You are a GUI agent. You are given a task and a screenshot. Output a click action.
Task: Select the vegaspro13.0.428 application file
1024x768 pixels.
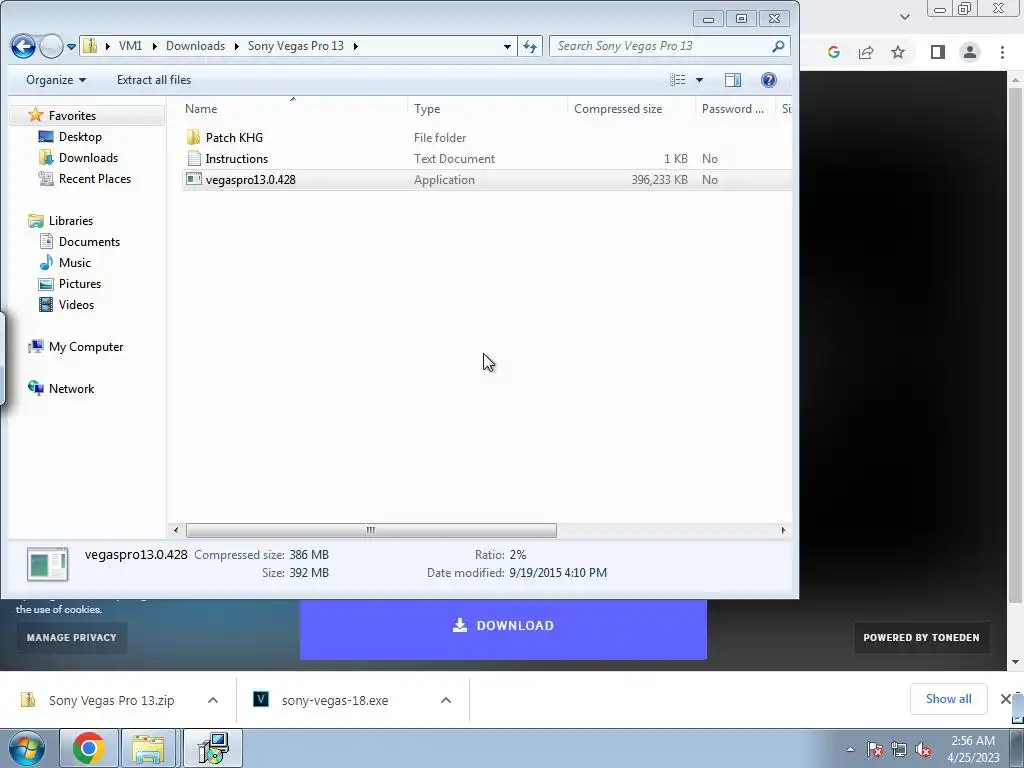click(x=250, y=180)
